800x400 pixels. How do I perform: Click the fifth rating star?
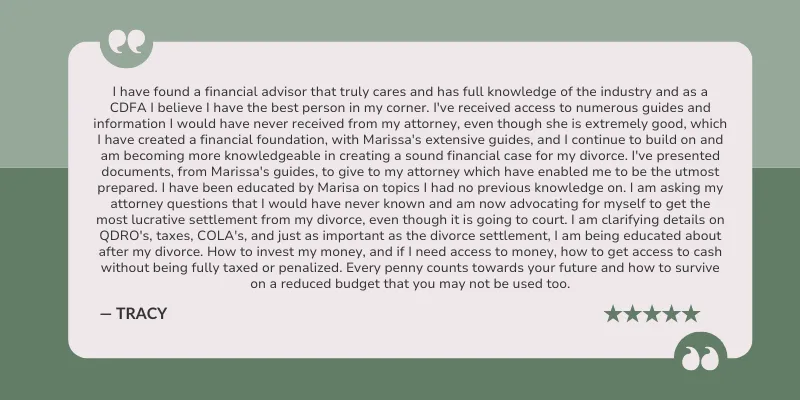pos(691,314)
